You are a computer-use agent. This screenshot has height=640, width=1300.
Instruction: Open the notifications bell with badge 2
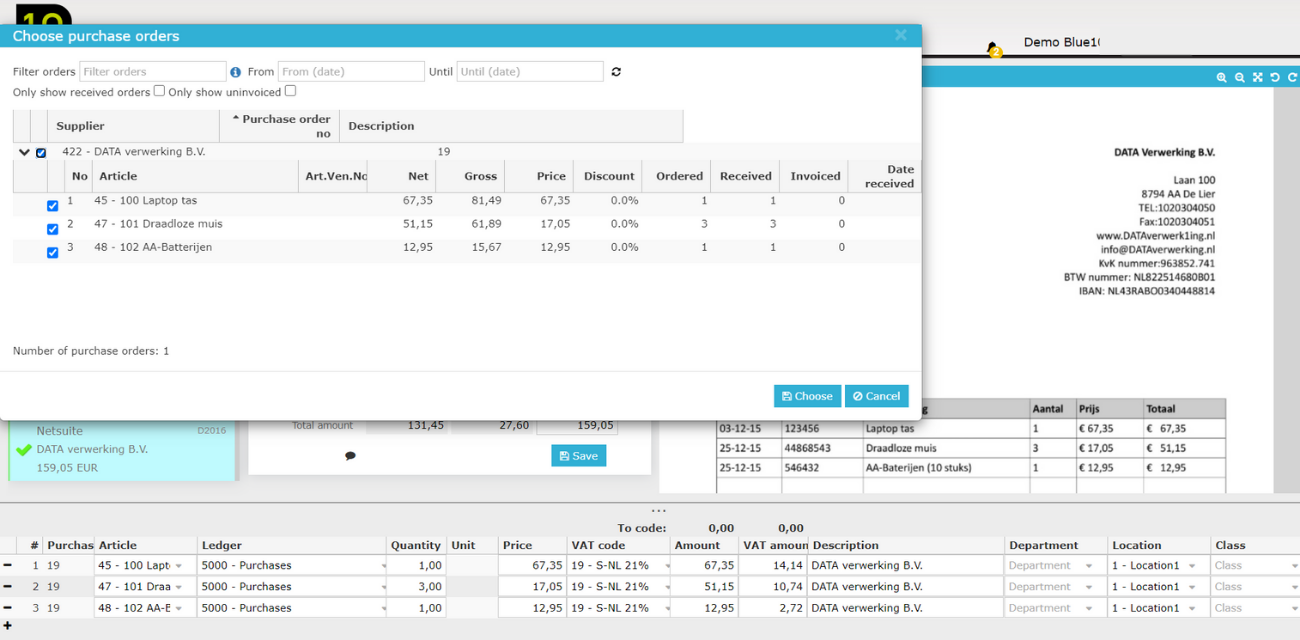point(993,49)
